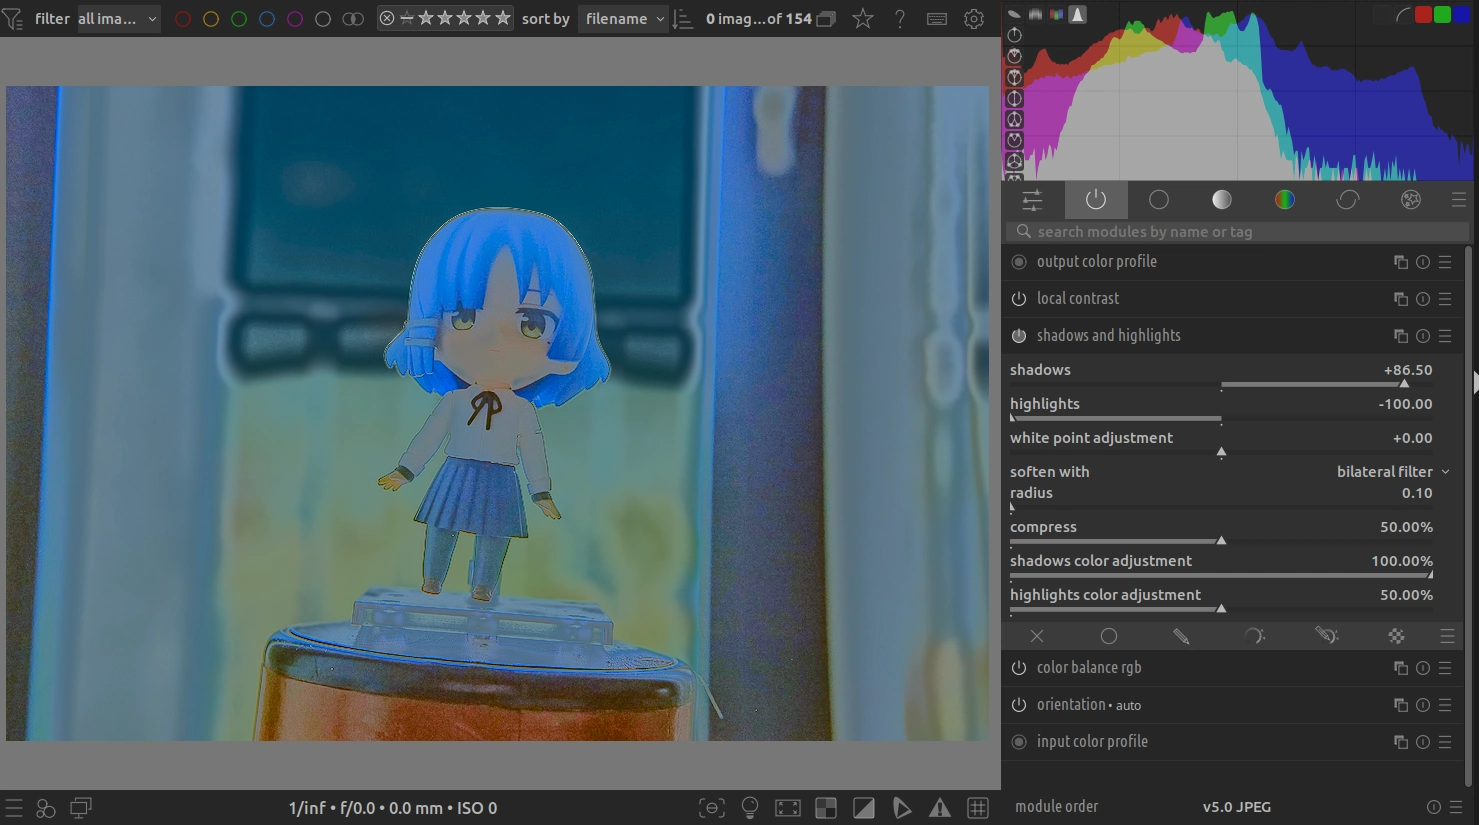Filter by red color label
This screenshot has height=825, width=1479.
[183, 19]
